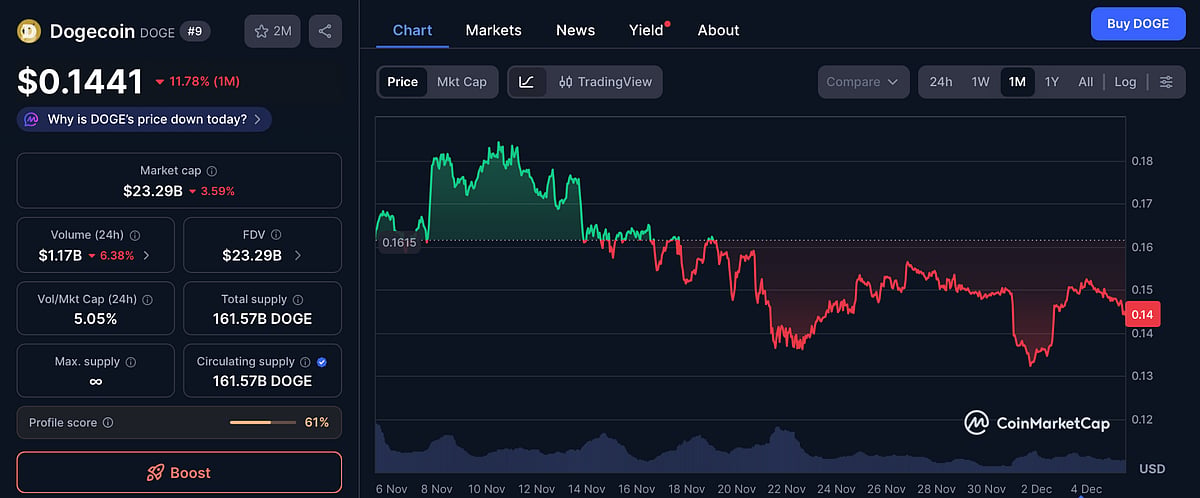This screenshot has height=498, width=1200.
Task: Click the rocket icon on Boost
Action: pyautogui.click(x=155, y=473)
